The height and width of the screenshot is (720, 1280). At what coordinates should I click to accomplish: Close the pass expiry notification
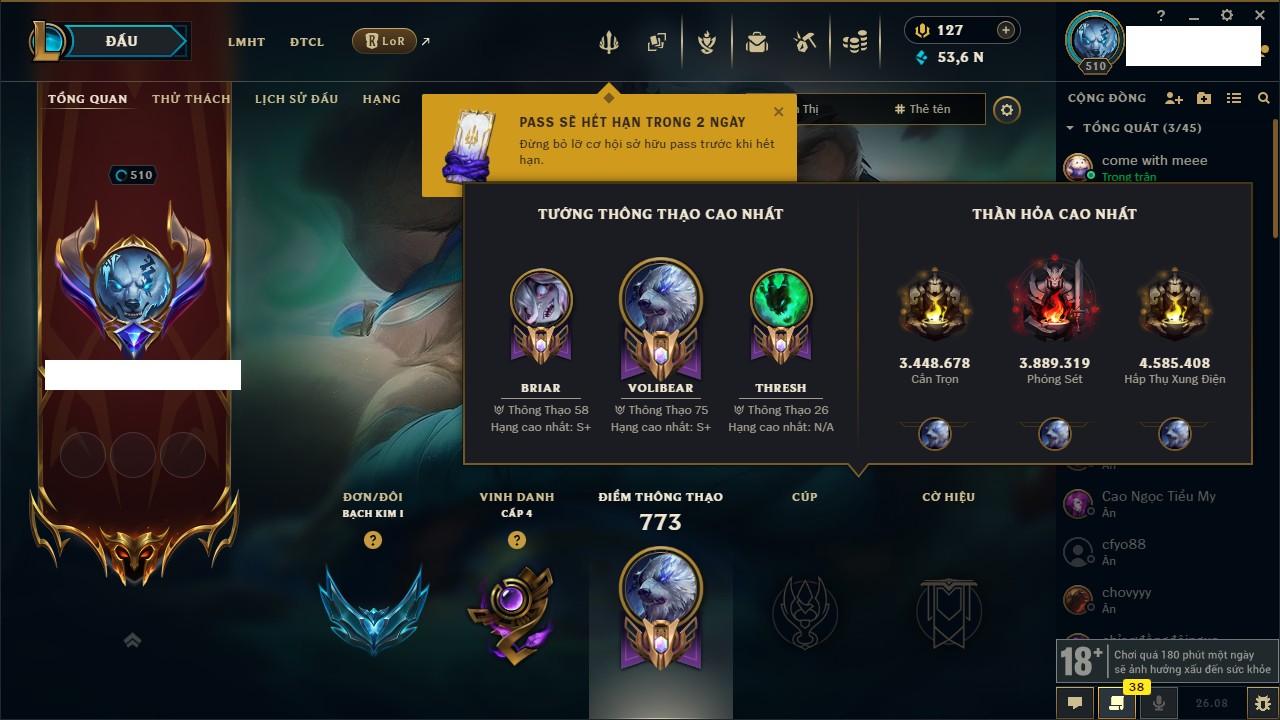tap(779, 112)
